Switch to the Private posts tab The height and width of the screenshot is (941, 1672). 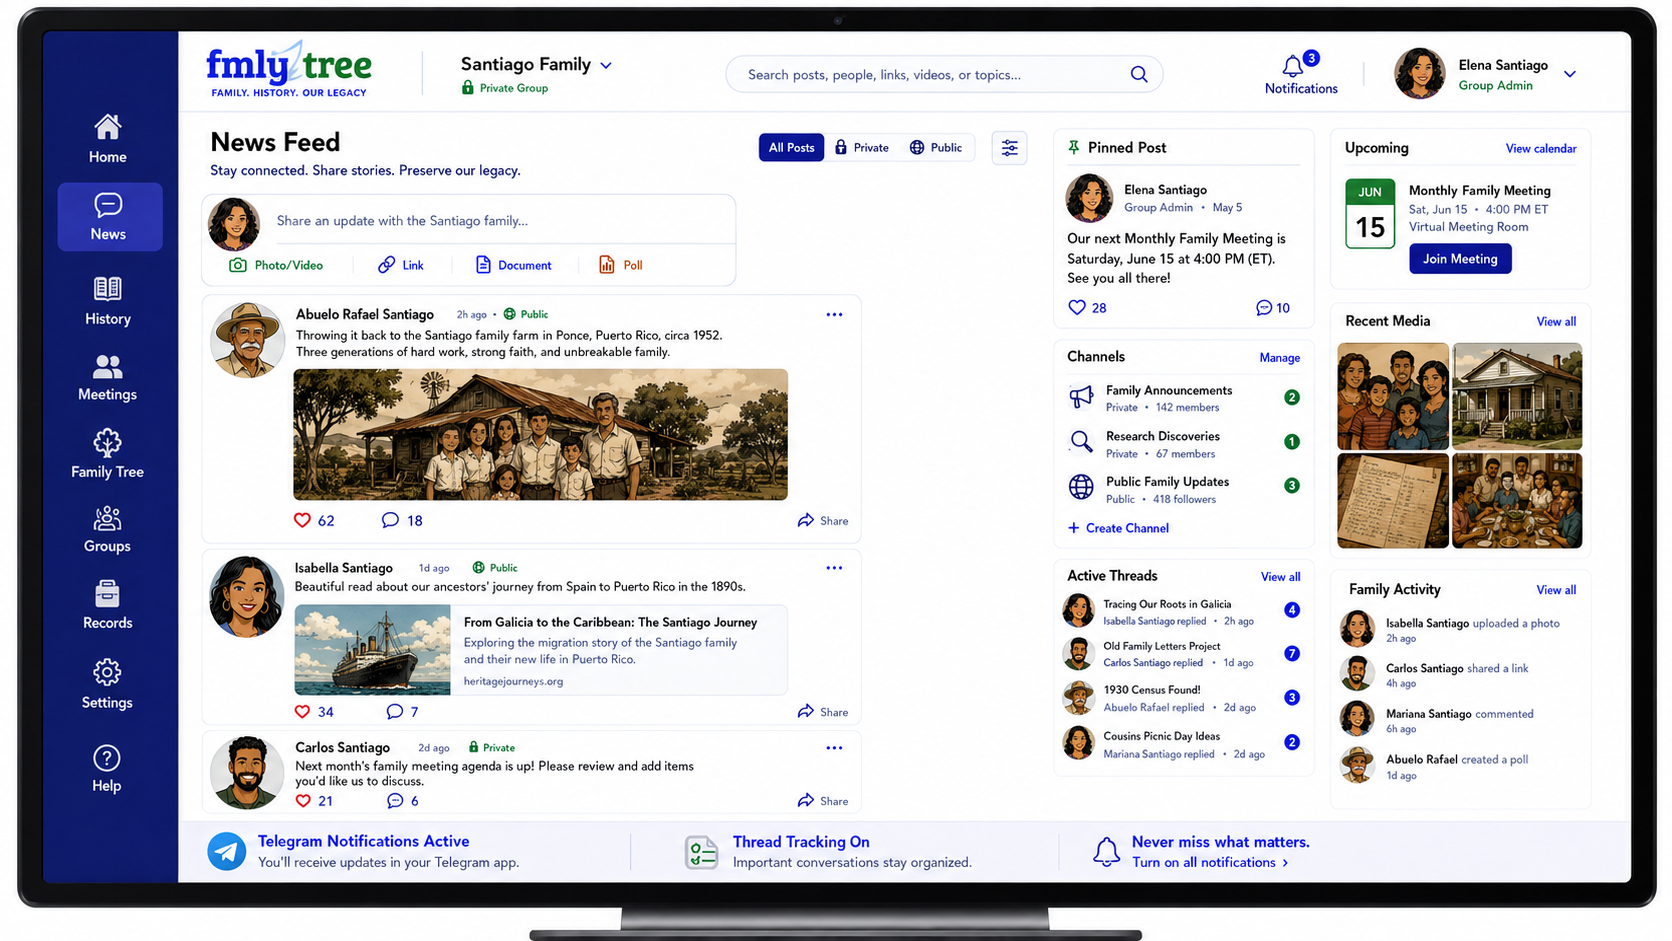[862, 148]
